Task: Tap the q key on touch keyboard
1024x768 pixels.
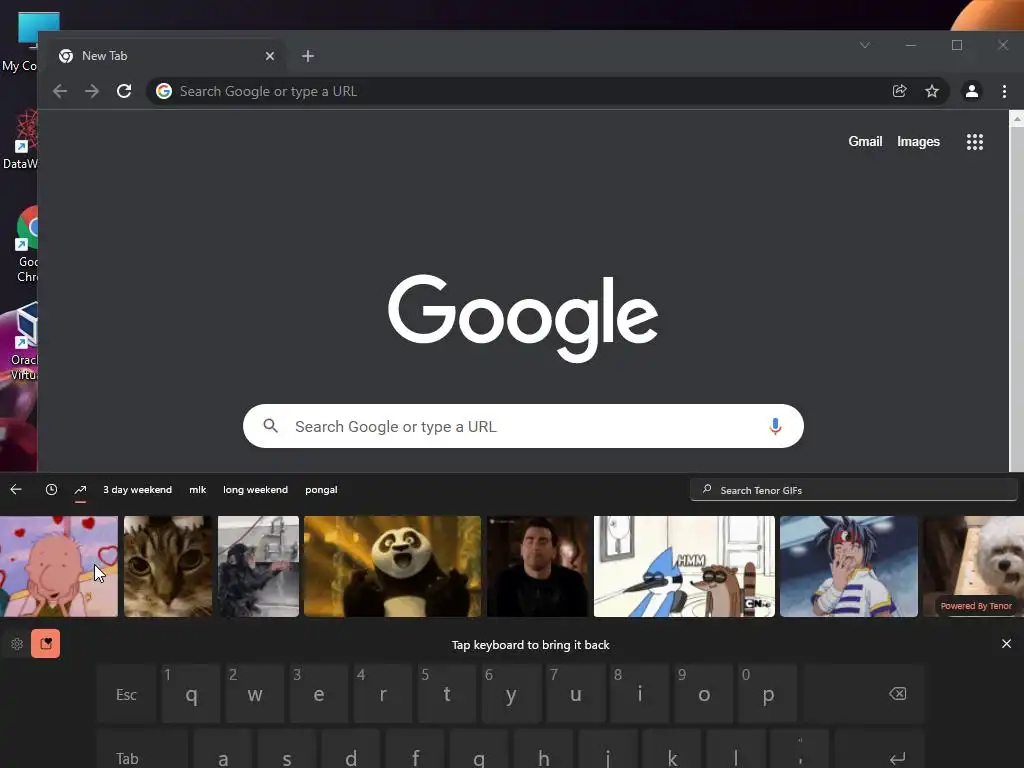Action: (191, 694)
